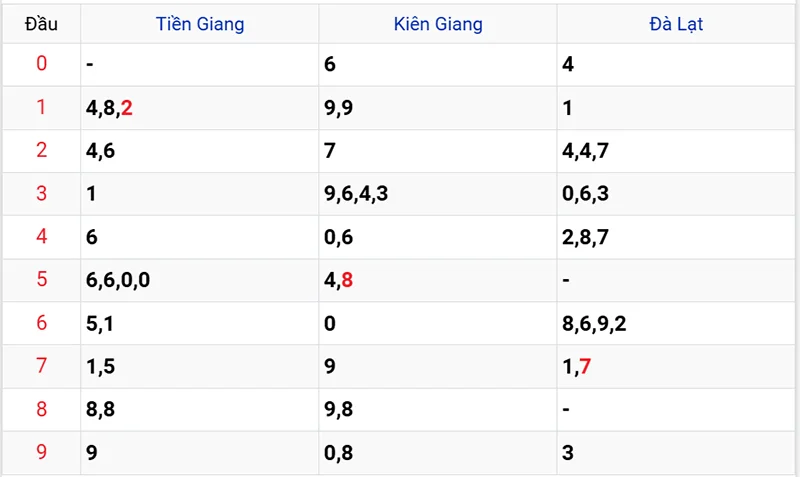The image size is (800, 477).
Task: Open the Kiên Giang column header link
Action: click(438, 24)
